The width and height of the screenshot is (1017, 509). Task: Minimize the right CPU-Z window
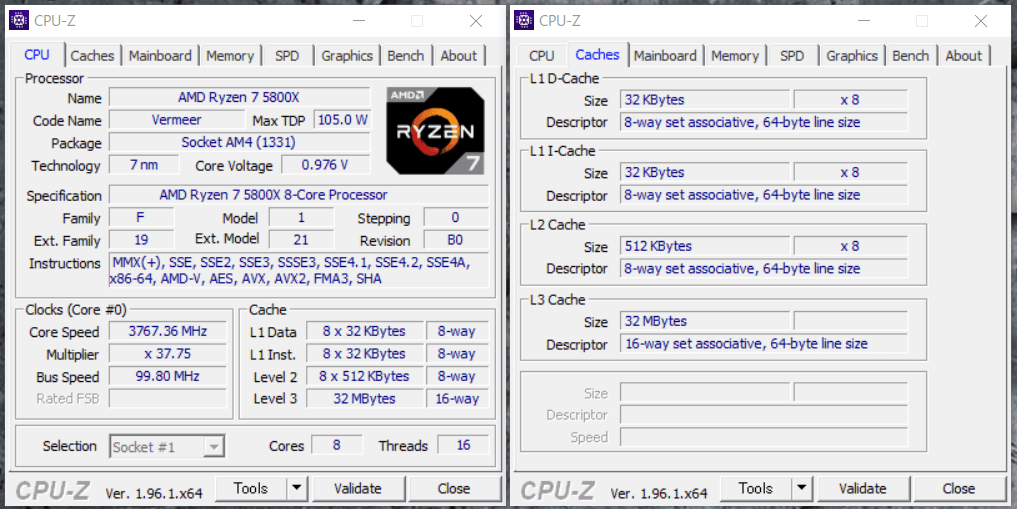(x=864, y=21)
